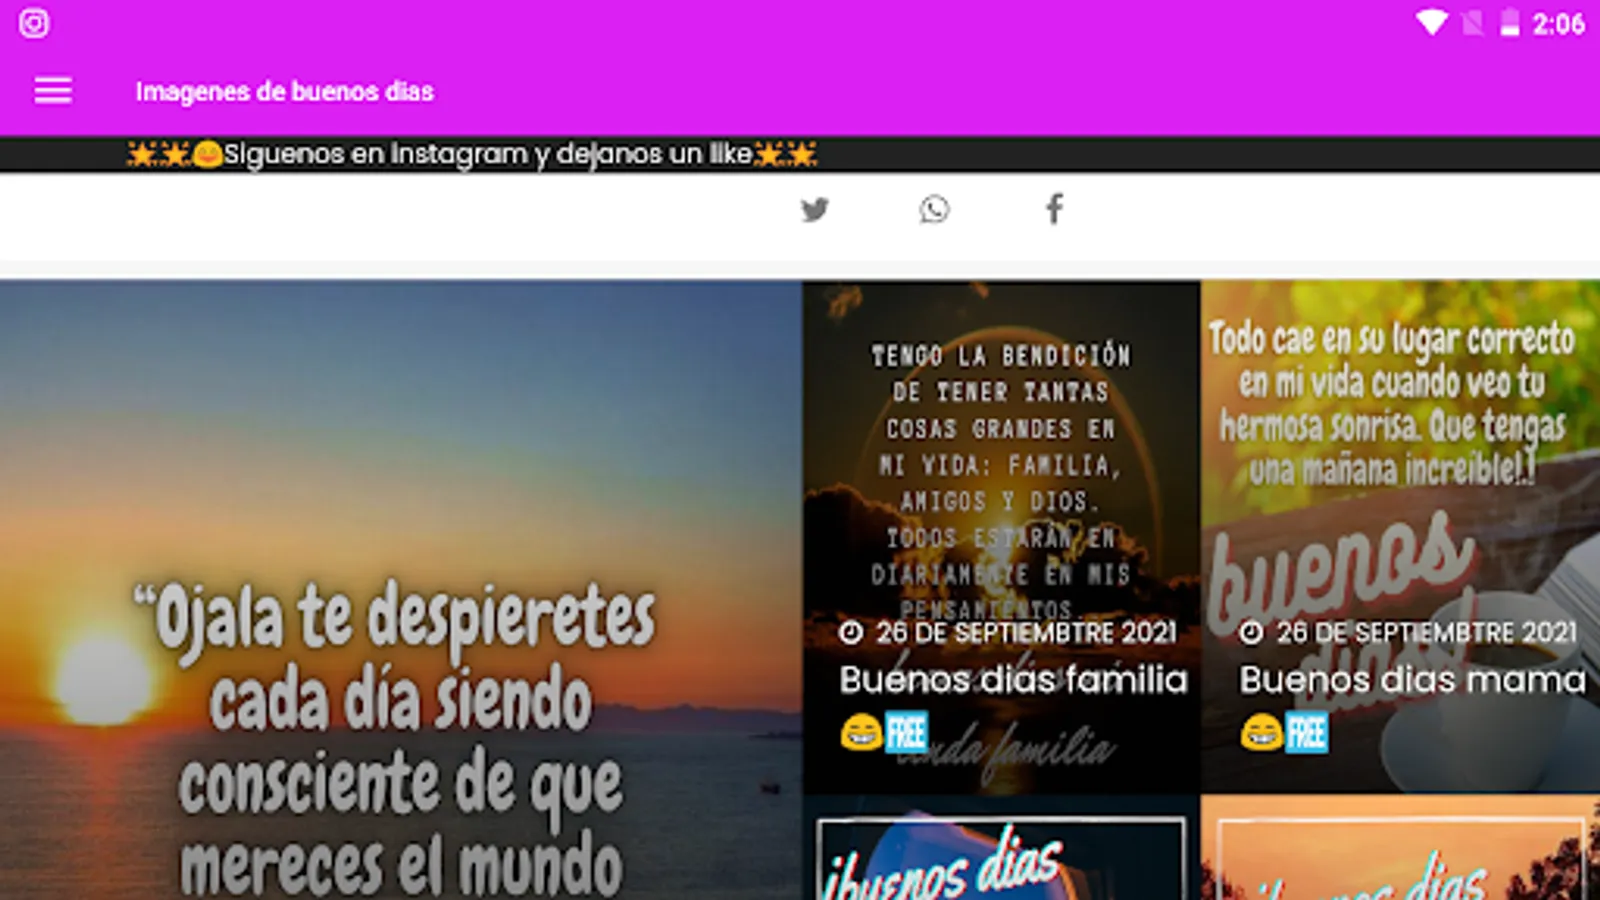This screenshot has width=1600, height=900.
Task: Tap the laughing emoji on Buenos días familia card
Action: 861,733
